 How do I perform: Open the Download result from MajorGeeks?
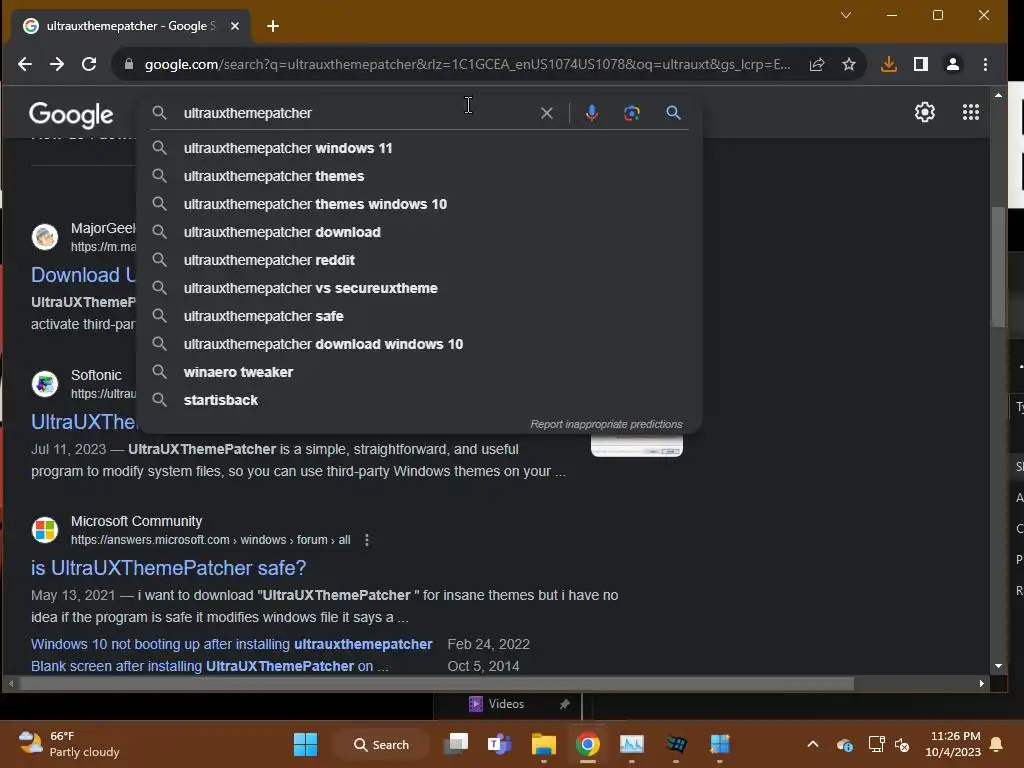click(83, 275)
